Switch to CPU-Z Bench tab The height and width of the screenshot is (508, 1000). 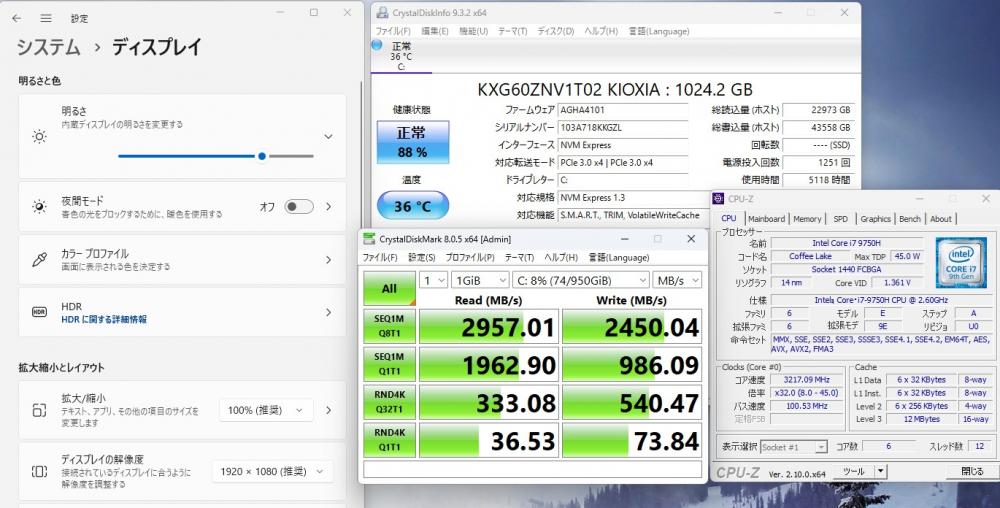(x=910, y=219)
